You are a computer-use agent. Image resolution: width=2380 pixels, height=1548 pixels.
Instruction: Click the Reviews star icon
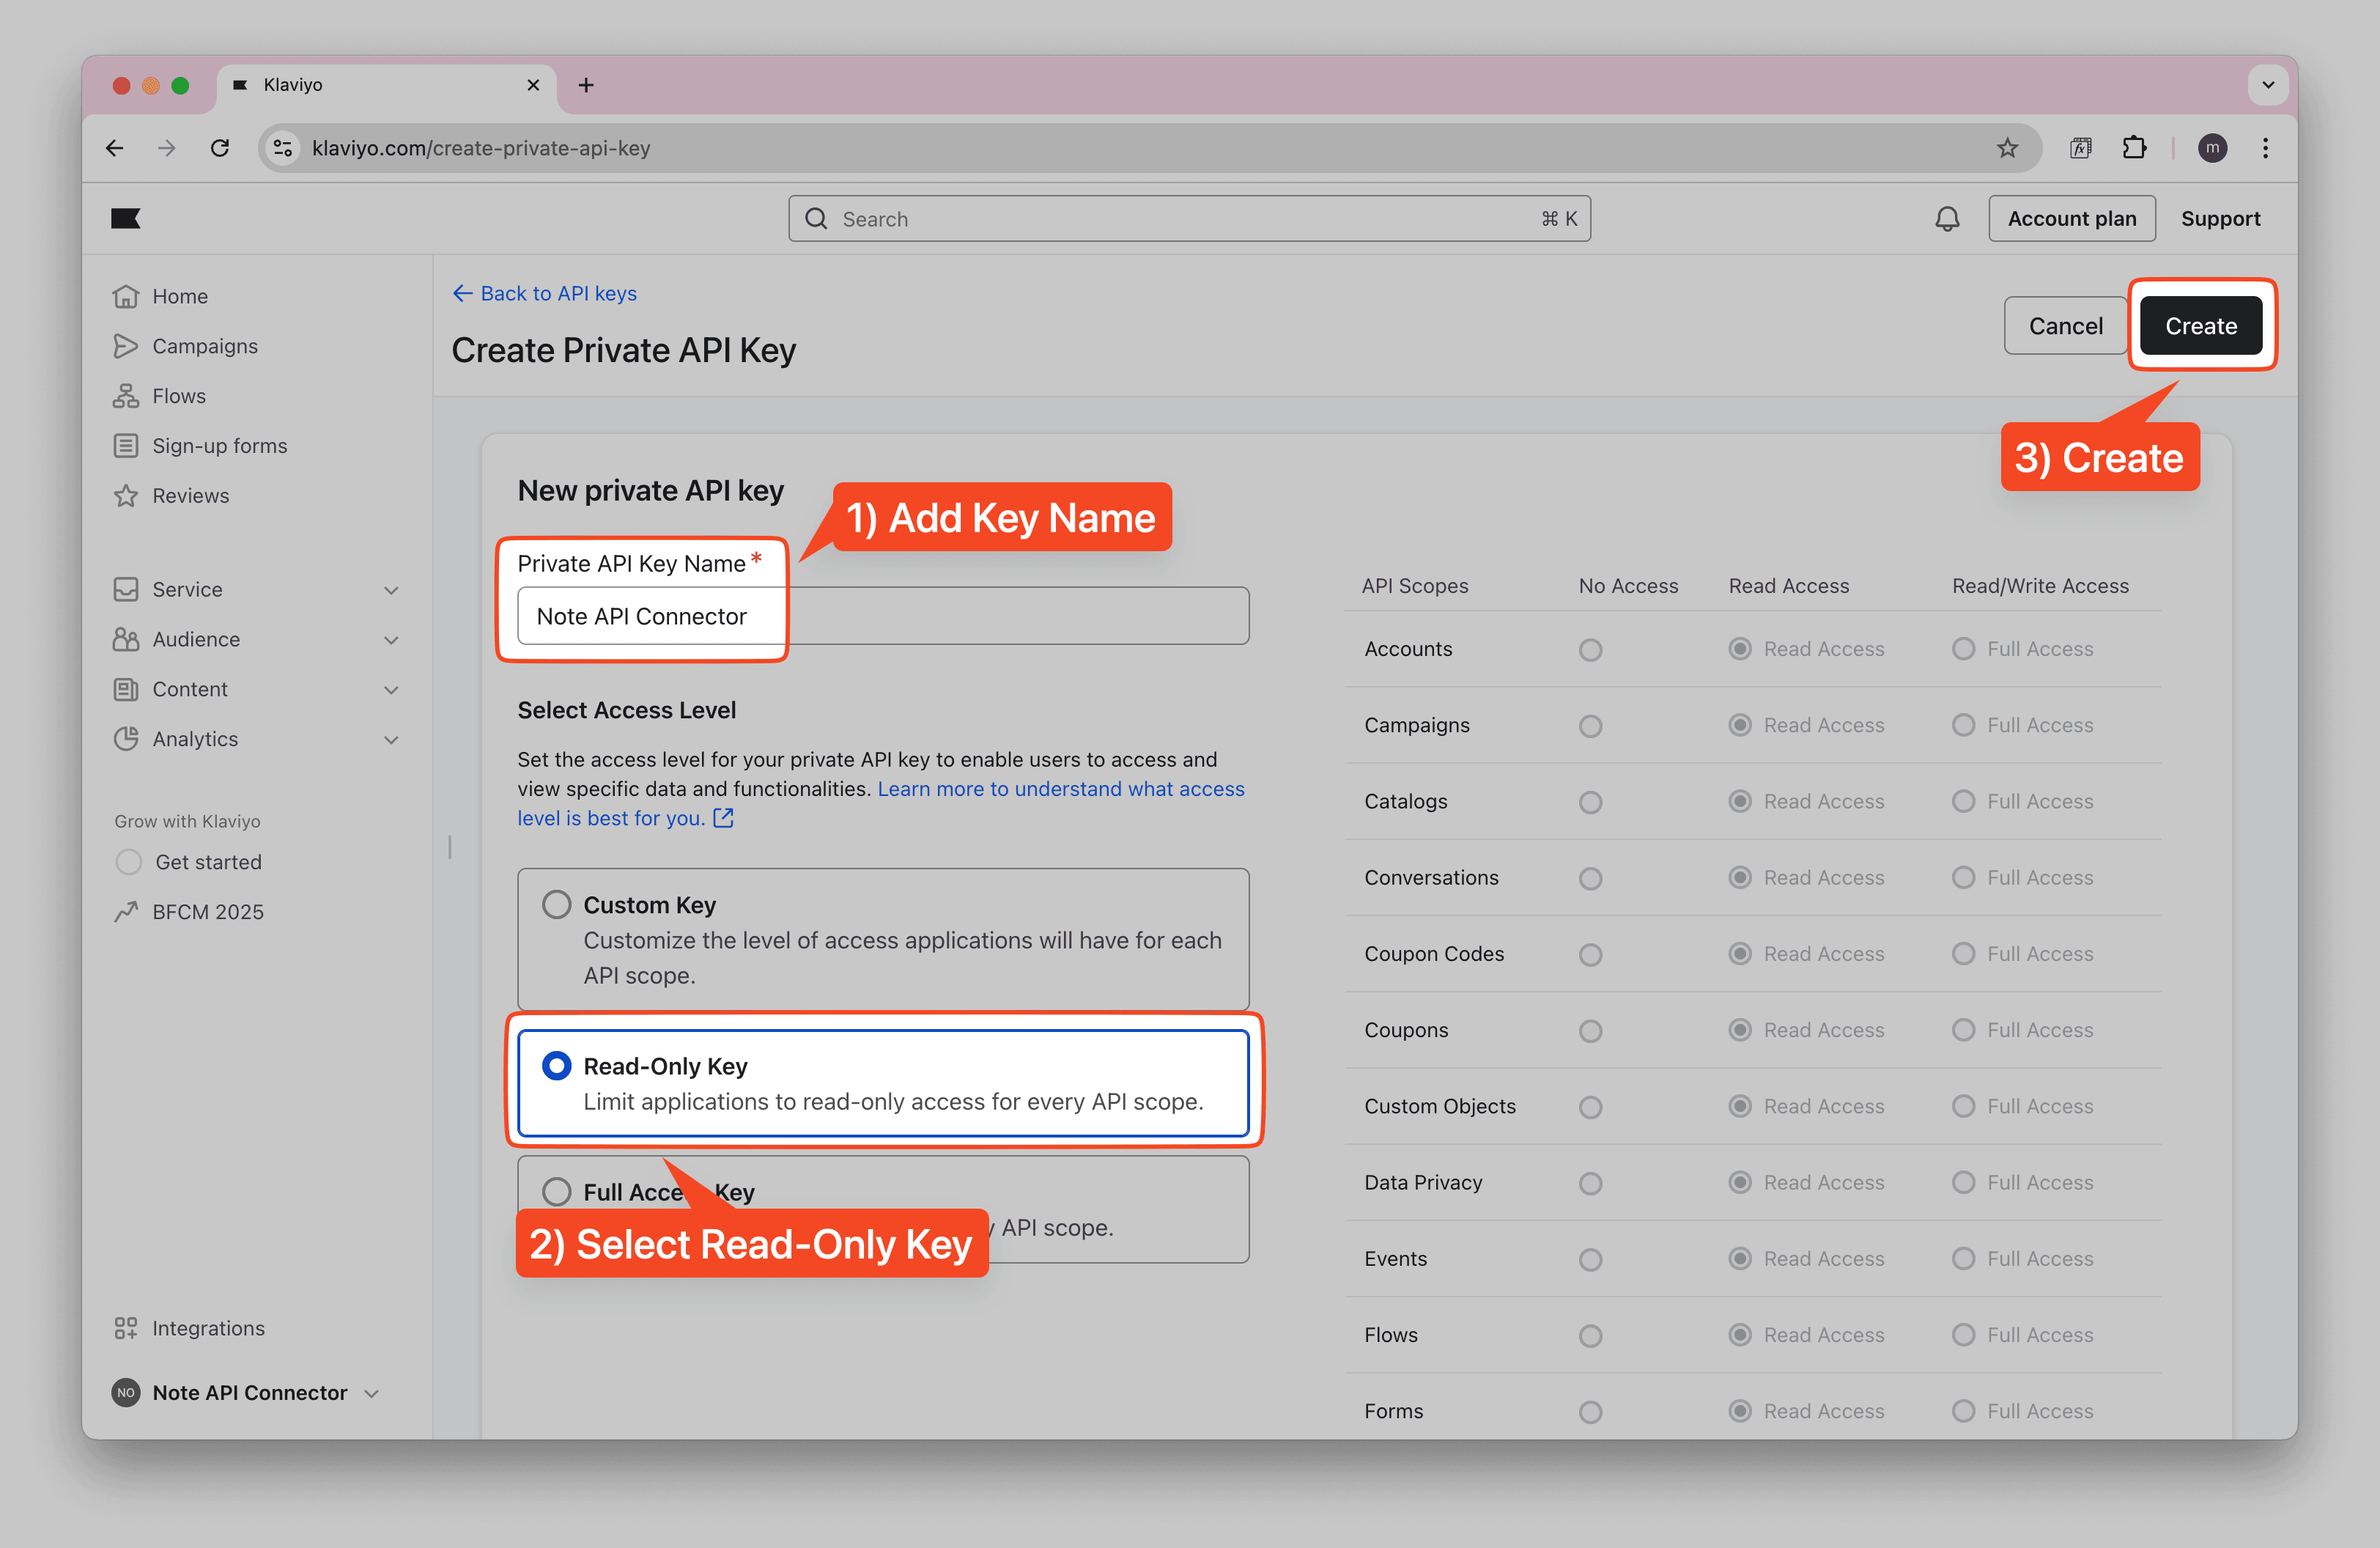(126, 496)
